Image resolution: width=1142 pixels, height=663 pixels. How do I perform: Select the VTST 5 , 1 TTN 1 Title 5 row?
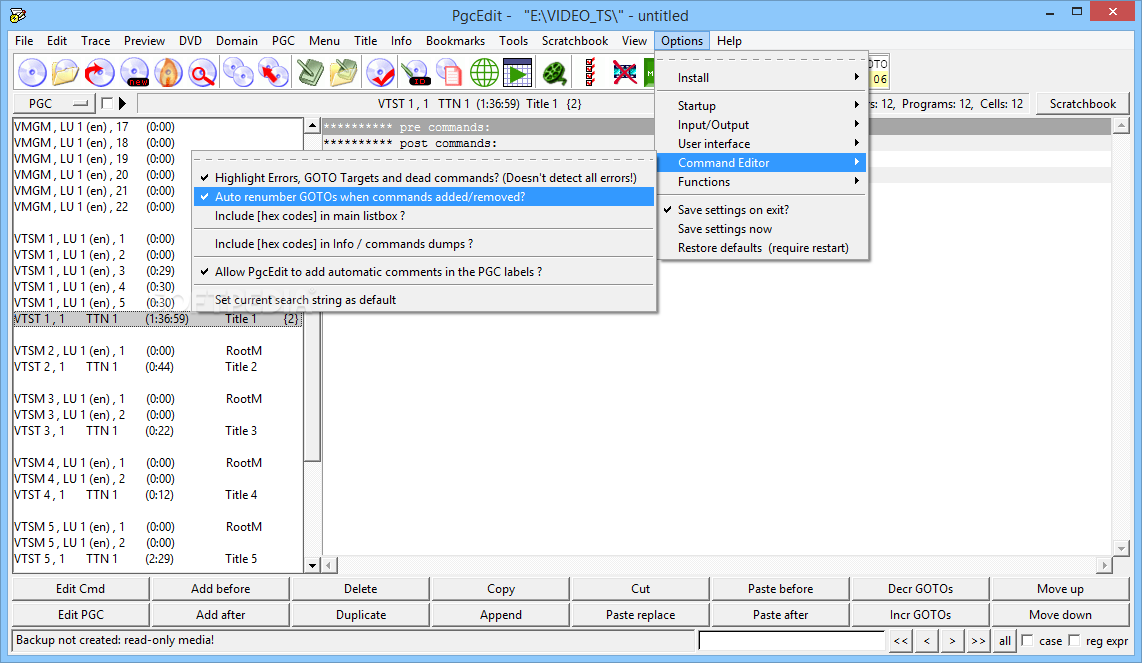tap(158, 559)
